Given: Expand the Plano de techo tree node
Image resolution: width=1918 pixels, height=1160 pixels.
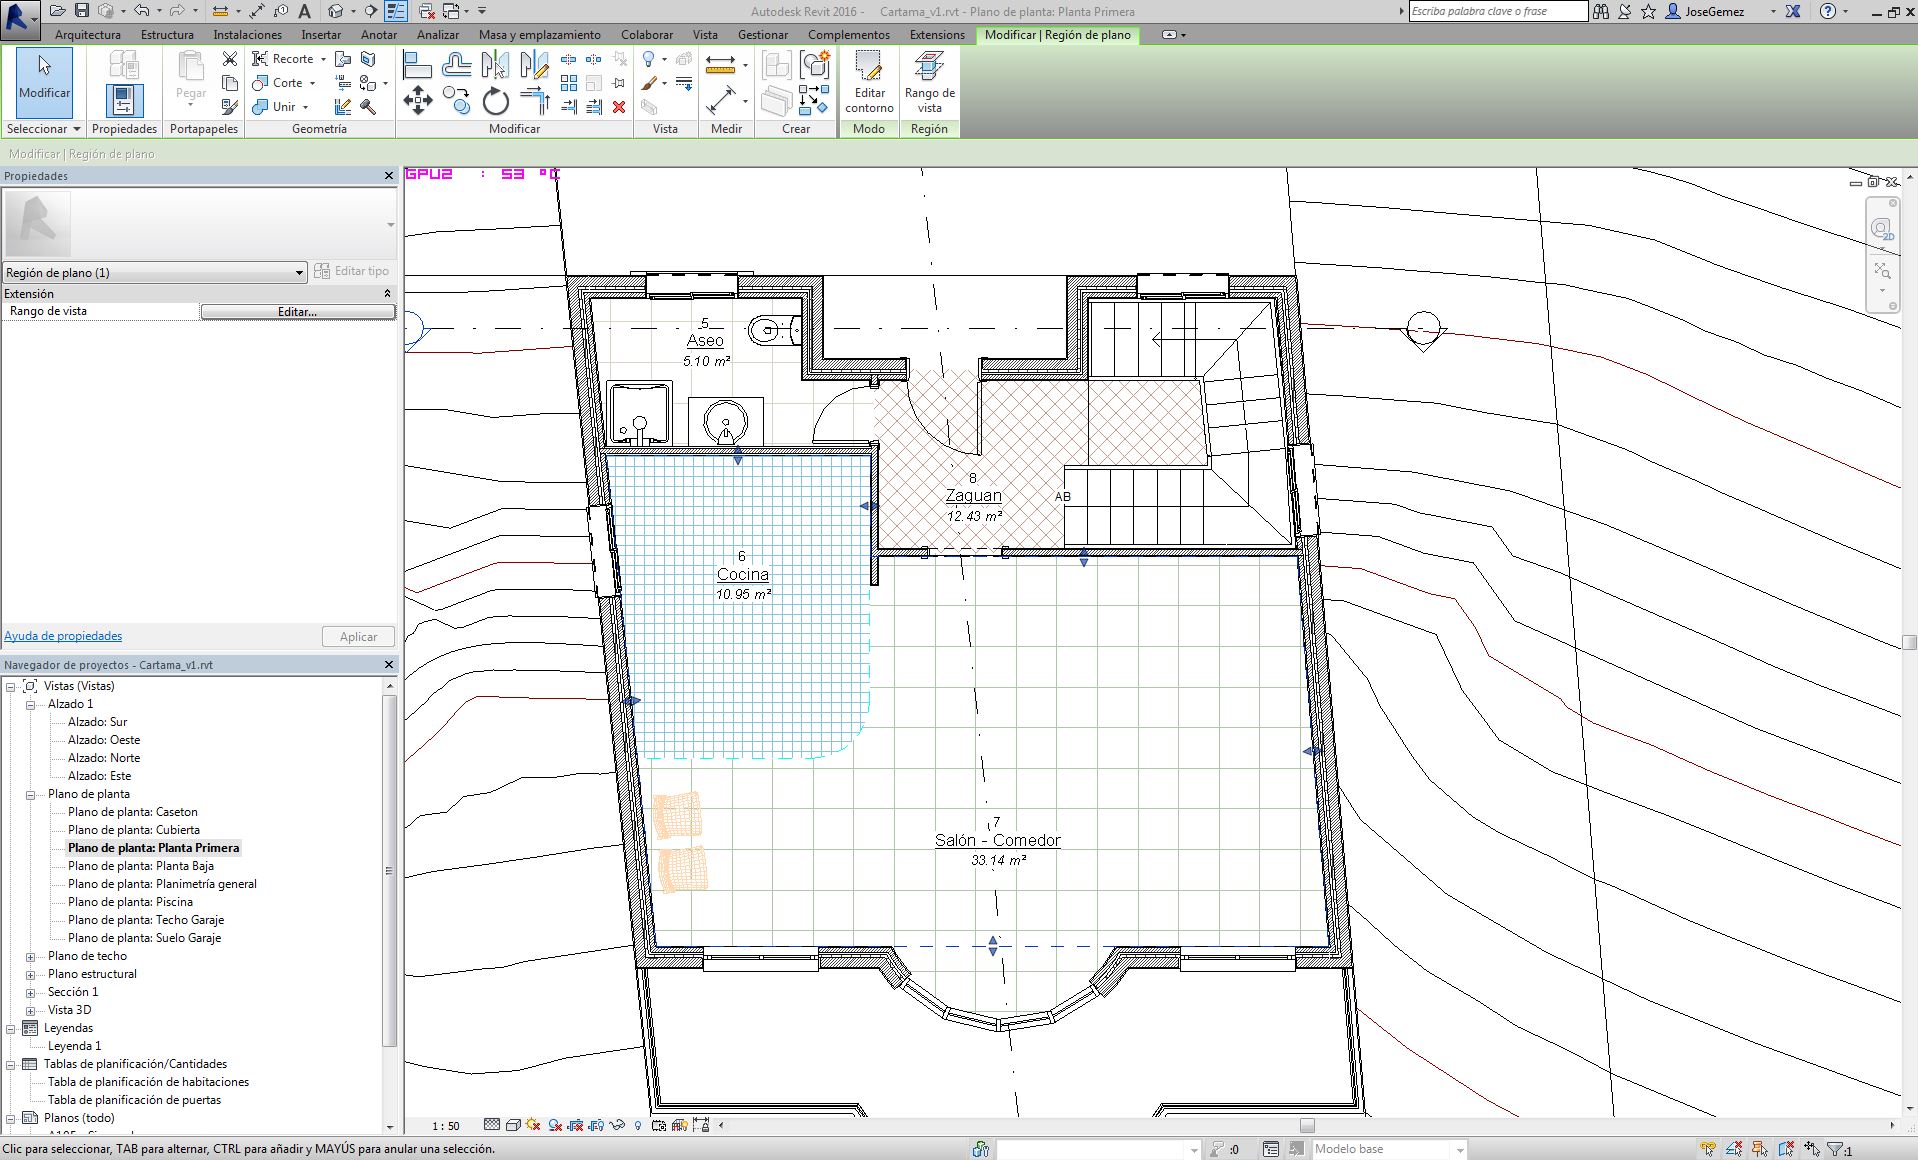Looking at the screenshot, I should pyautogui.click(x=31, y=957).
